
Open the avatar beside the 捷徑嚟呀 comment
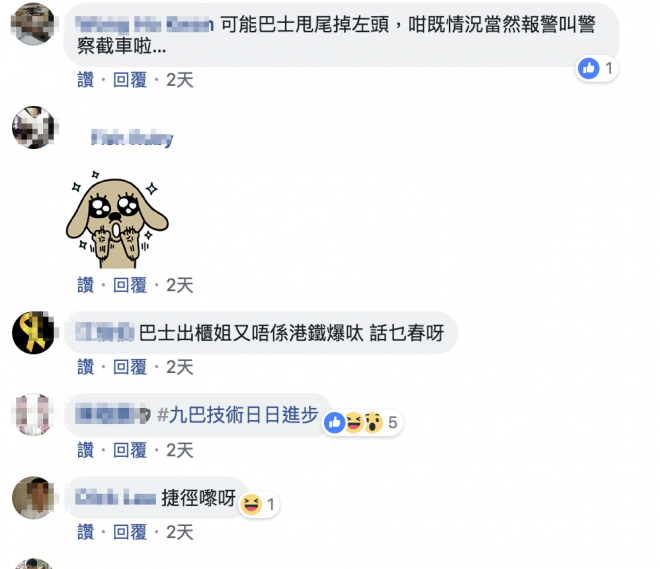click(33, 497)
